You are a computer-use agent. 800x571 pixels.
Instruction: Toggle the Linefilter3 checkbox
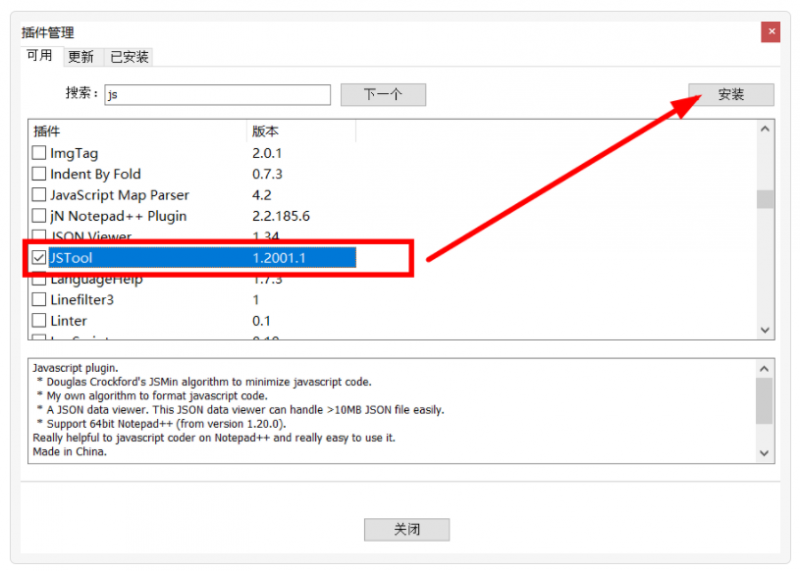click(x=39, y=300)
